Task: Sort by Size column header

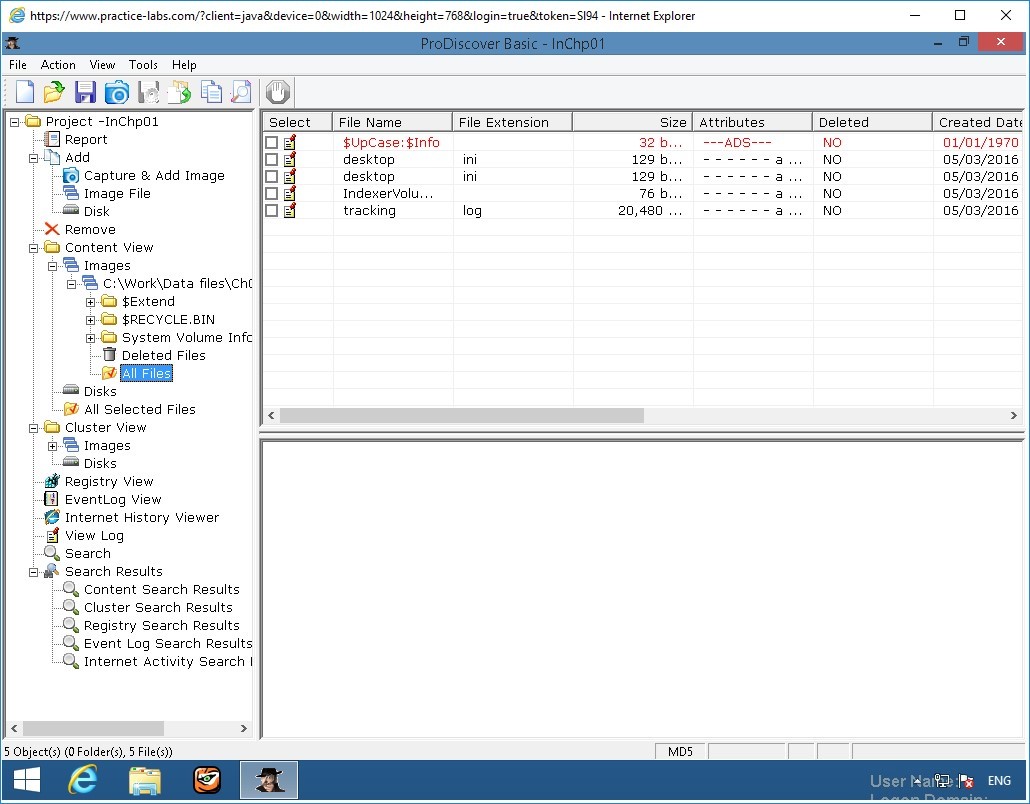Action: tap(633, 122)
